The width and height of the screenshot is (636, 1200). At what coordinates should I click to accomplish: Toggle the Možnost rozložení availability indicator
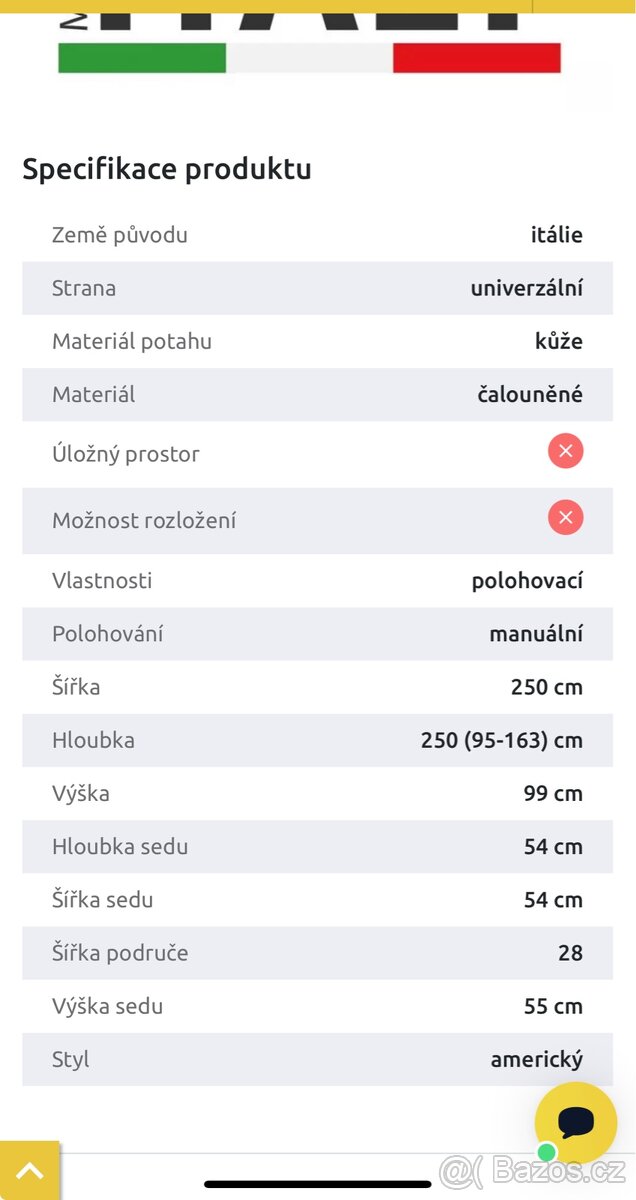tap(565, 517)
